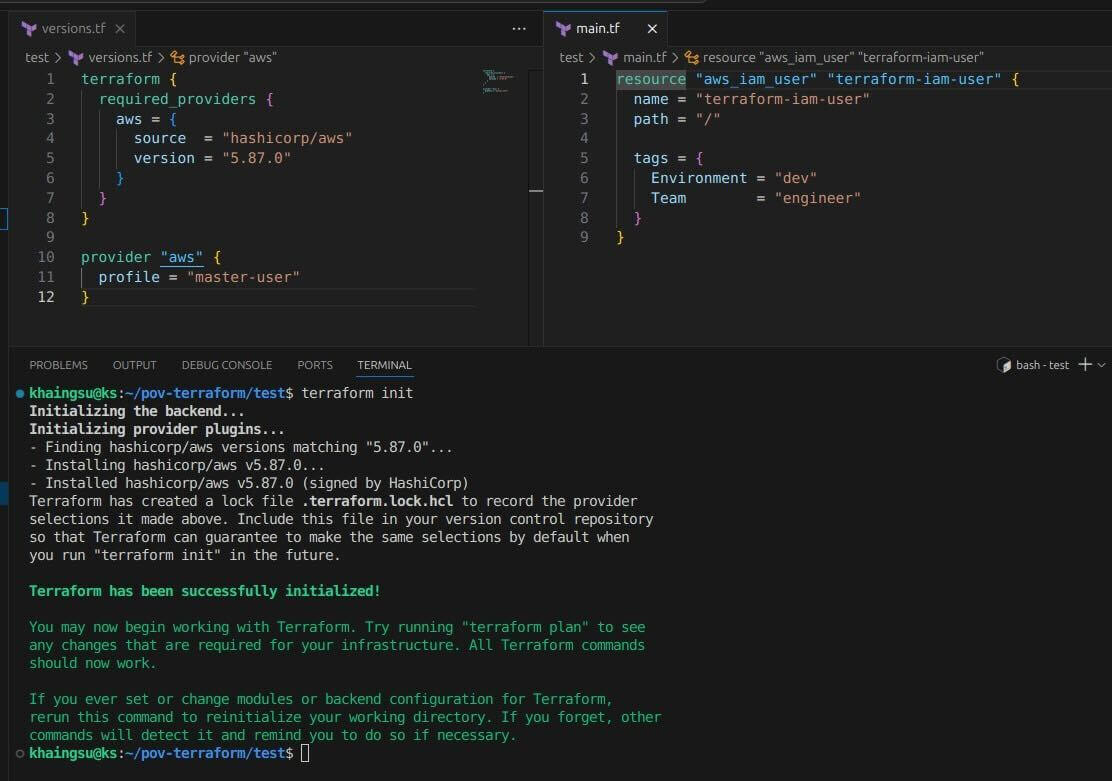
Task: Click the bash - test terminal label
Action: [x=1042, y=365]
